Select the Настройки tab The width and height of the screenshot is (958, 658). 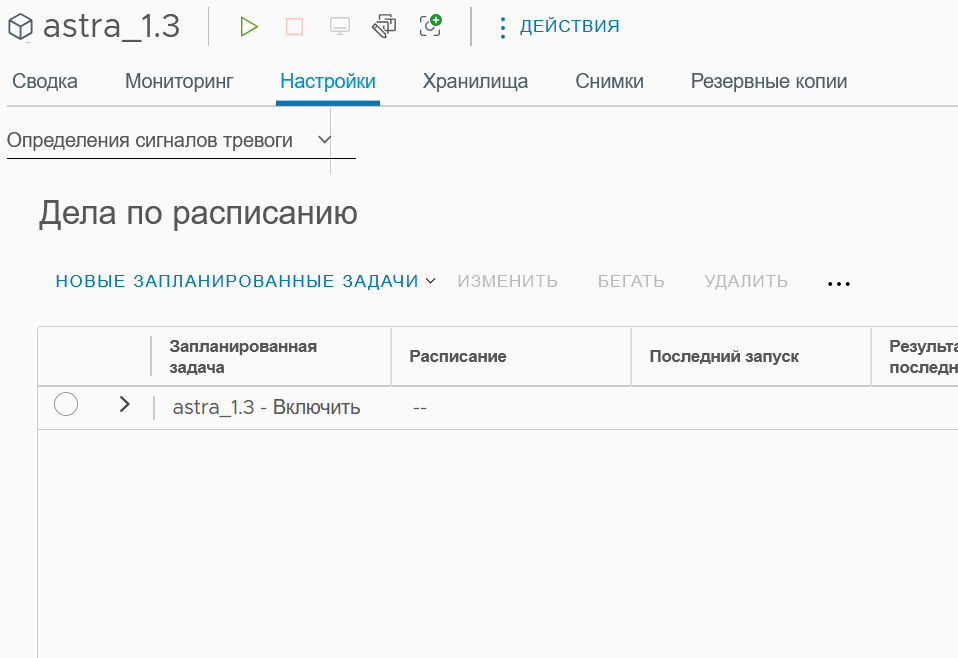coord(327,81)
